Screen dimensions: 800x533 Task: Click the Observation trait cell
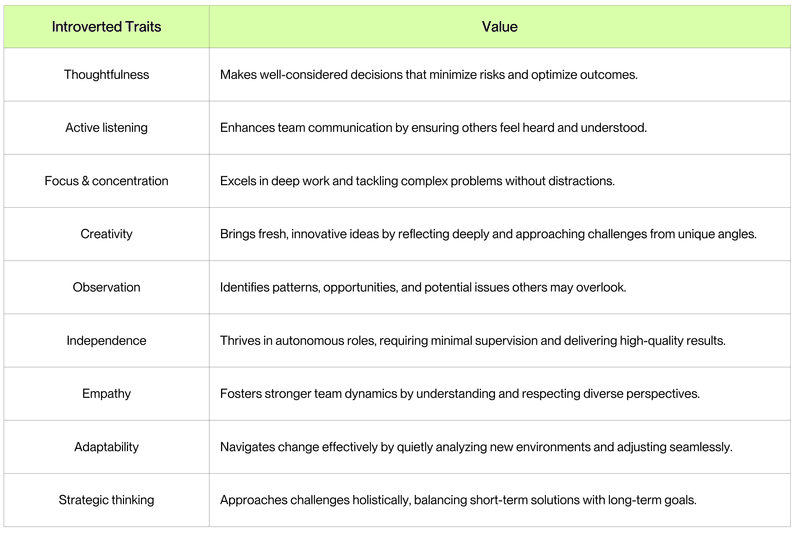coord(106,287)
